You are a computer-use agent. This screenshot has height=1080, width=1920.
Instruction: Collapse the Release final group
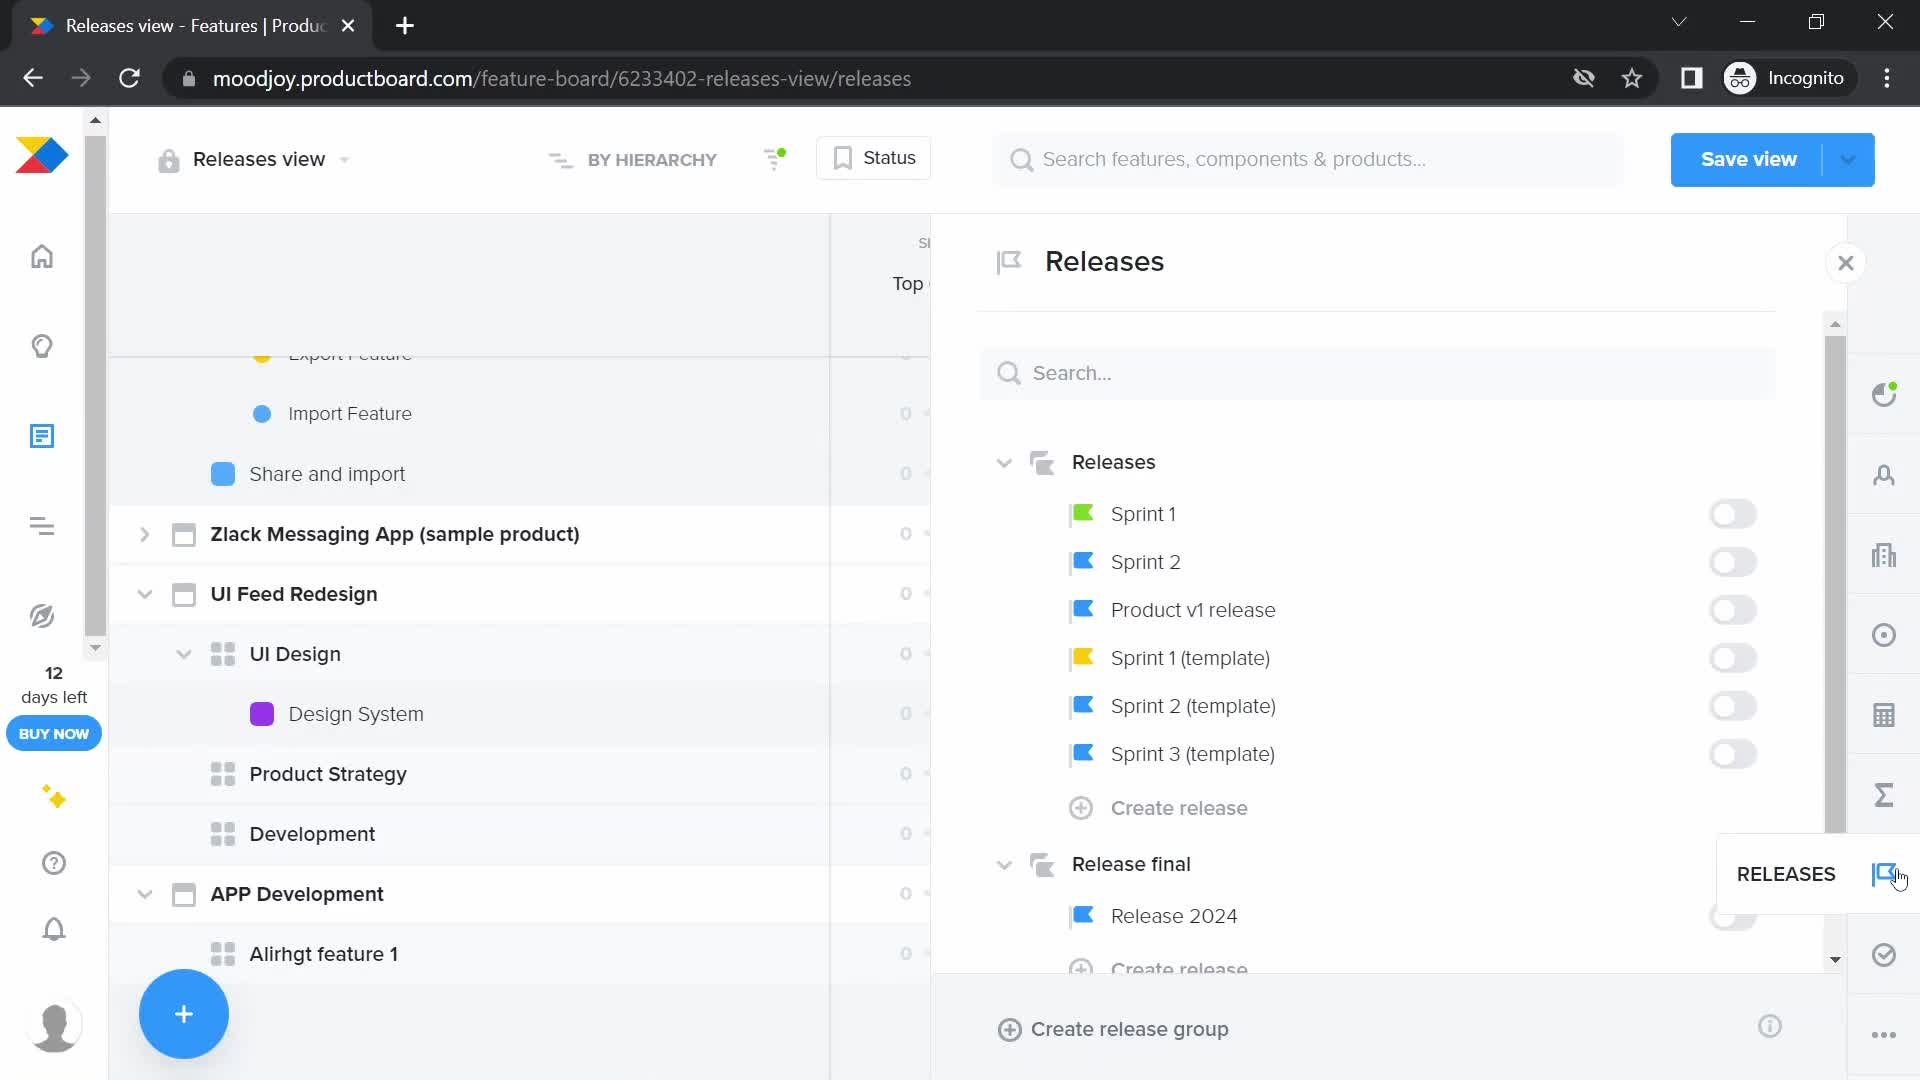[x=1004, y=865]
